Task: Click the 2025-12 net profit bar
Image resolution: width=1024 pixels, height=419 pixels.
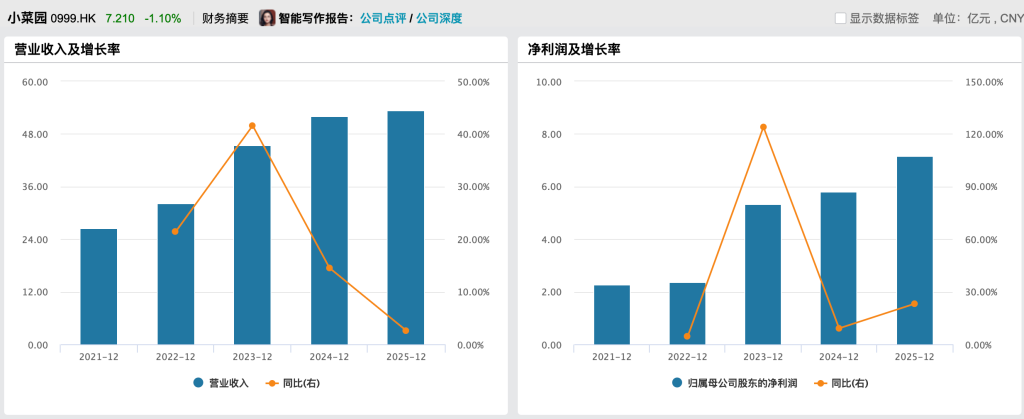Action: click(x=914, y=251)
